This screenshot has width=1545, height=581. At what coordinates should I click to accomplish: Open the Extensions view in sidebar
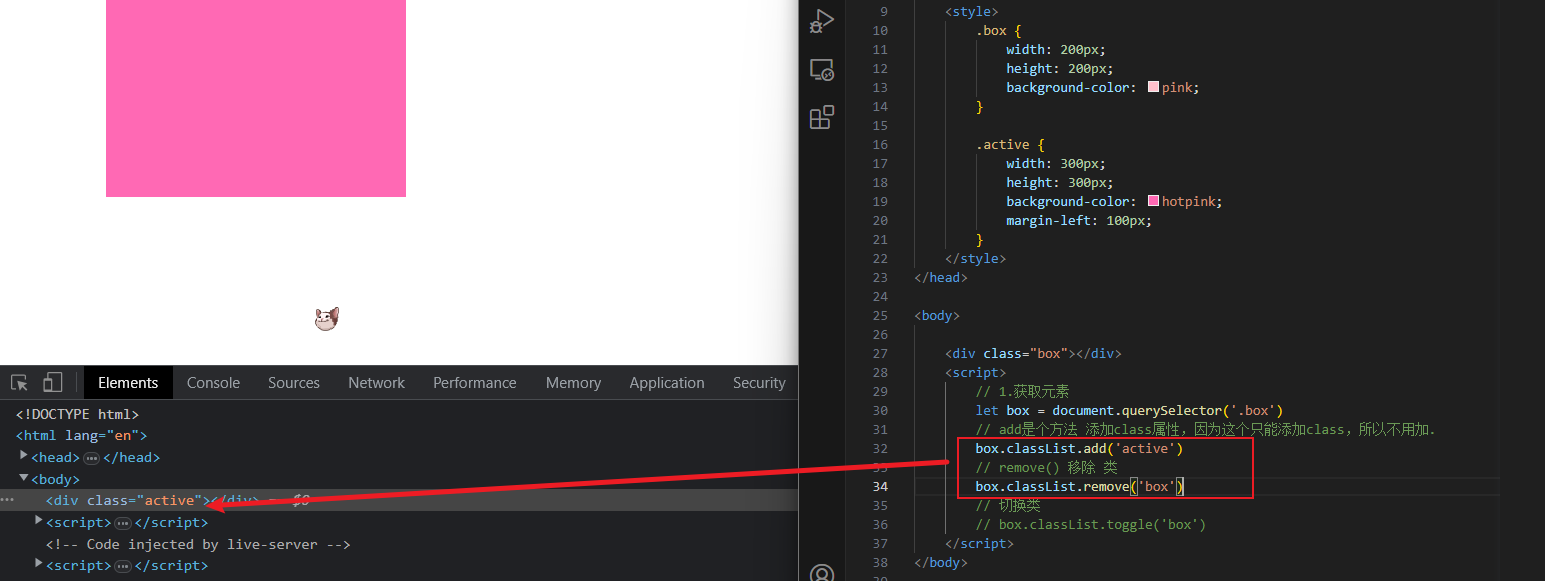point(821,118)
